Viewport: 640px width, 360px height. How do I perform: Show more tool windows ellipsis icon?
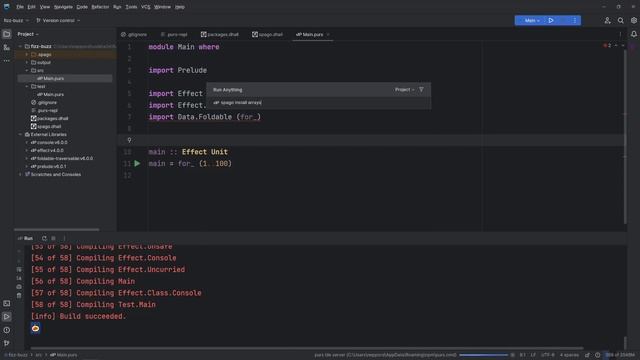(x=7, y=61)
